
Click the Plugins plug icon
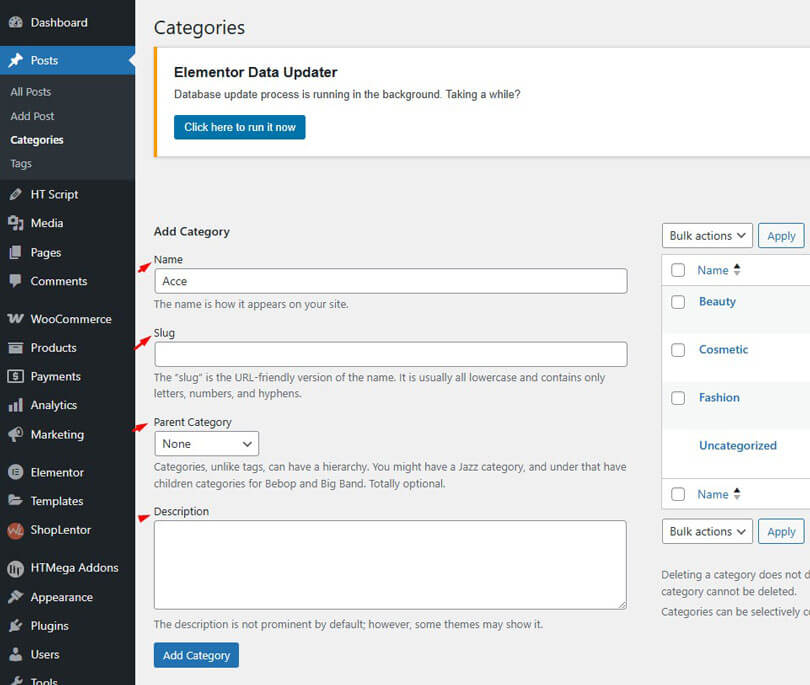click(x=15, y=626)
